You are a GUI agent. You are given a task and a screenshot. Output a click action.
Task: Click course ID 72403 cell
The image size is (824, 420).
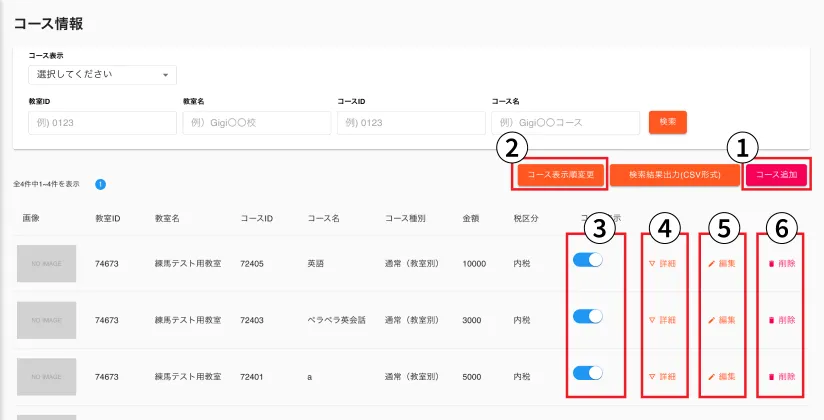(252, 320)
